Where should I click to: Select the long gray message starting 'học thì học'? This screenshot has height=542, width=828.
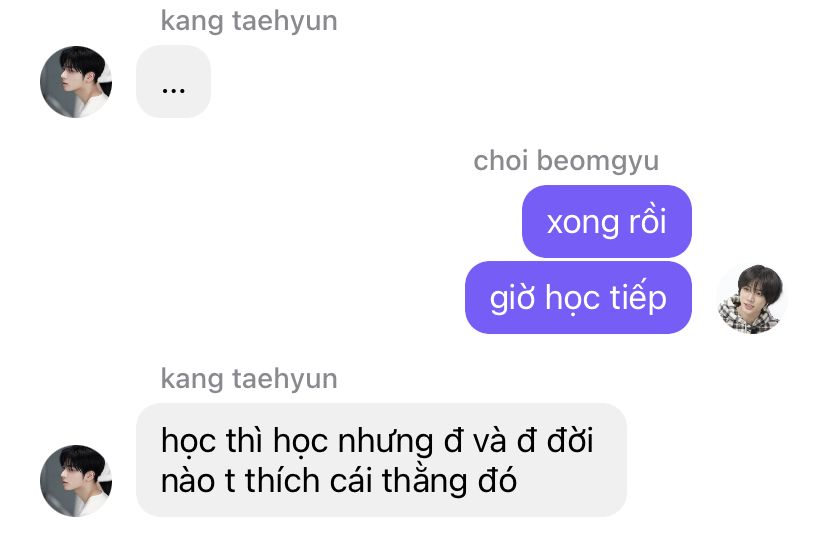click(x=381, y=460)
